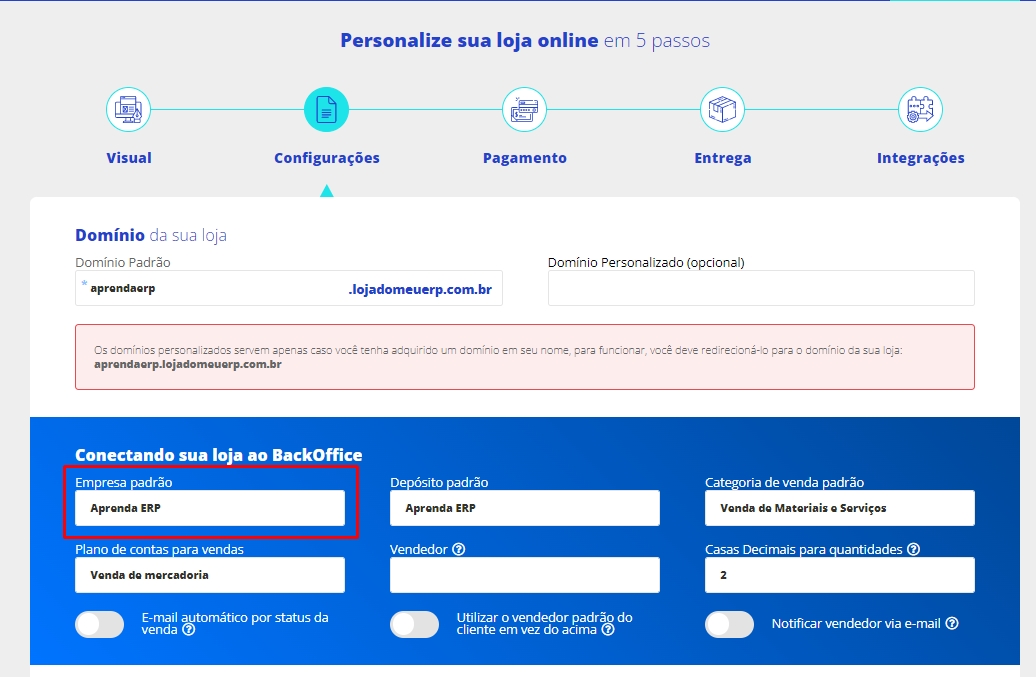
Task: Select the Entrega box icon
Action: [x=722, y=110]
